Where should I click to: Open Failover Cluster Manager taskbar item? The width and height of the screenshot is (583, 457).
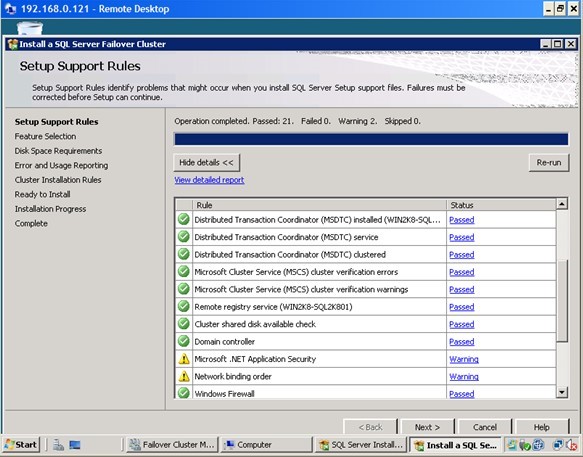(x=172, y=445)
